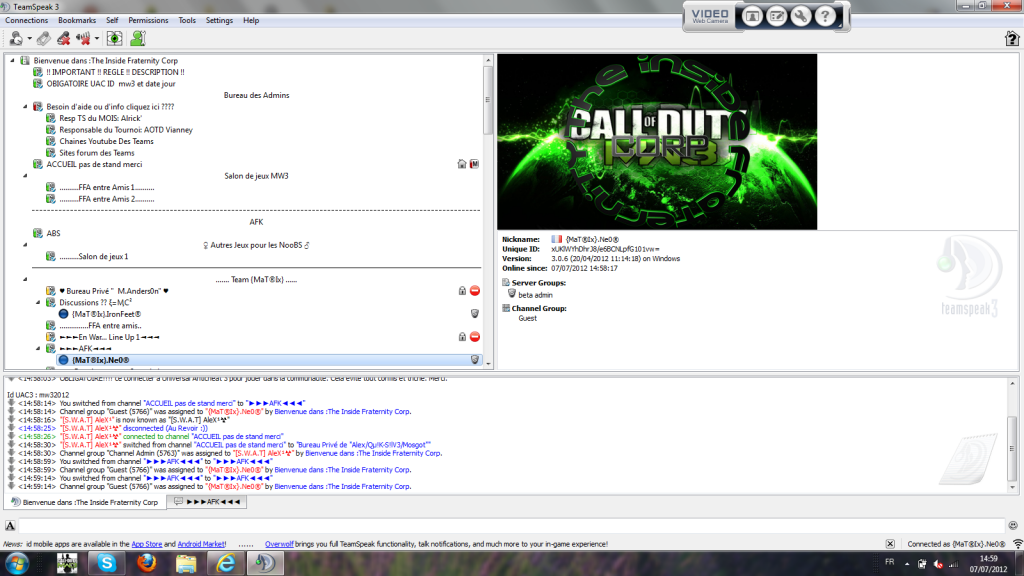Open the 'Android Market' link in news bar
The image size is (1024, 576).
tap(201, 544)
